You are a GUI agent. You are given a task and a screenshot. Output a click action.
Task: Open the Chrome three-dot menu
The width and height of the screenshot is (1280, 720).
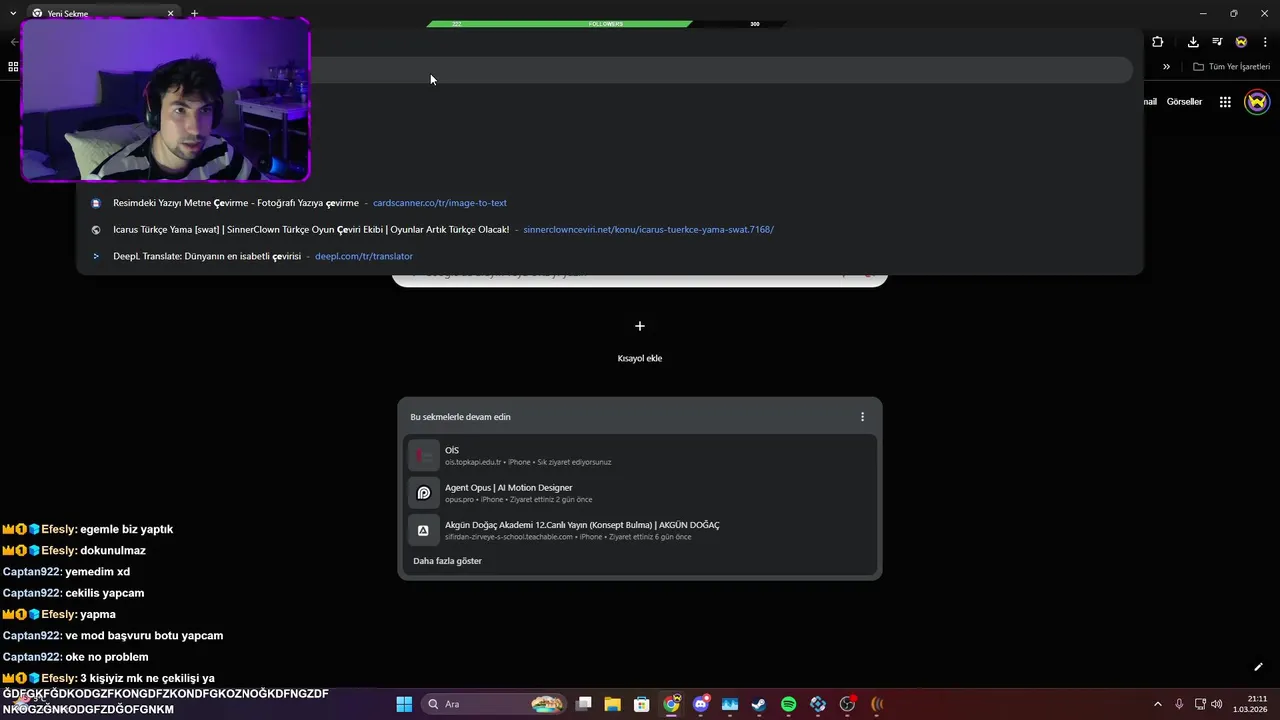click(x=1265, y=42)
